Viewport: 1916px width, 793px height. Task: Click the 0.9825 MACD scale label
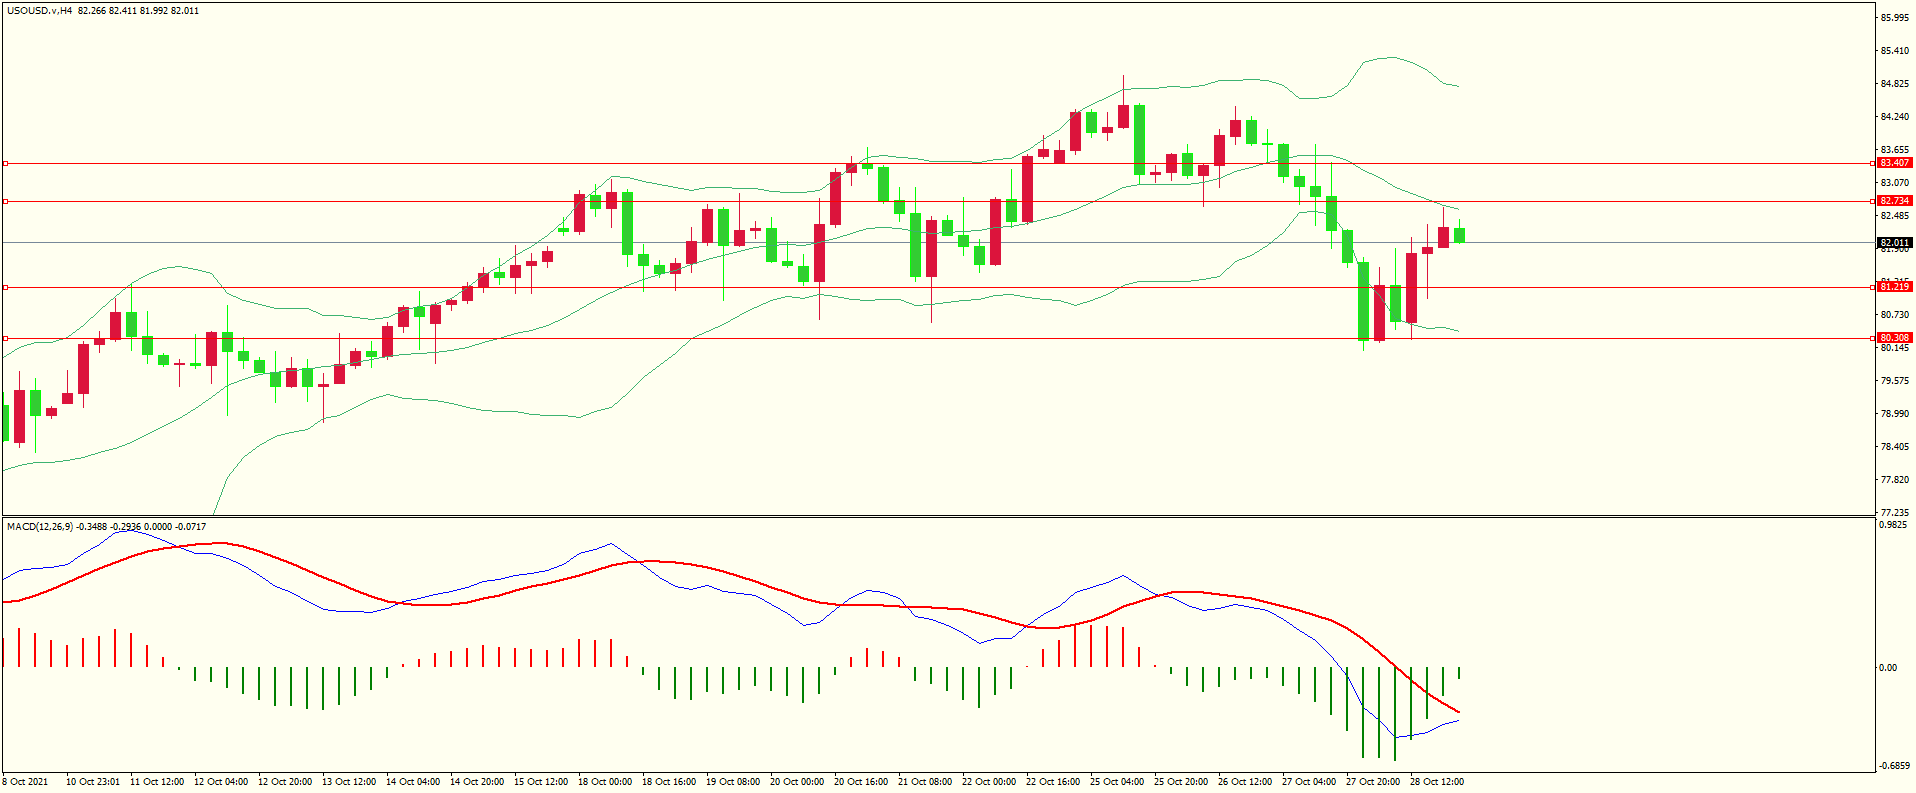pyautogui.click(x=1893, y=524)
